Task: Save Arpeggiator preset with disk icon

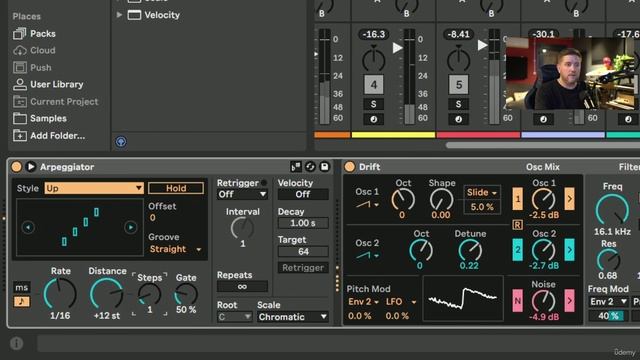Action: click(x=324, y=167)
